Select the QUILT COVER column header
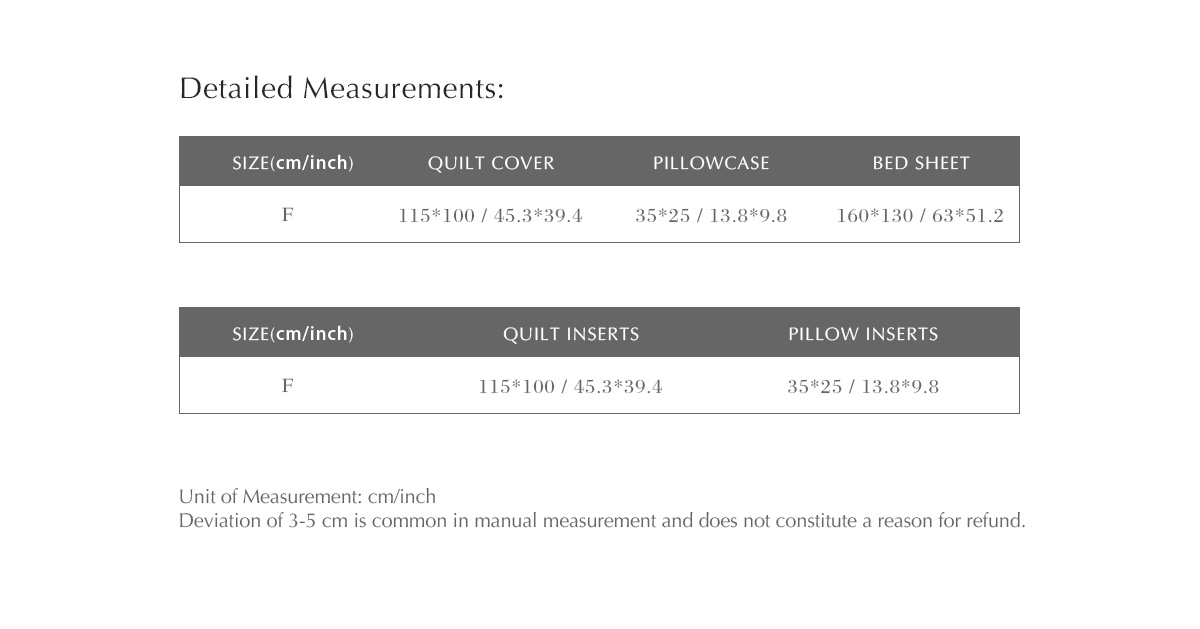The height and width of the screenshot is (629, 1200). [490, 163]
